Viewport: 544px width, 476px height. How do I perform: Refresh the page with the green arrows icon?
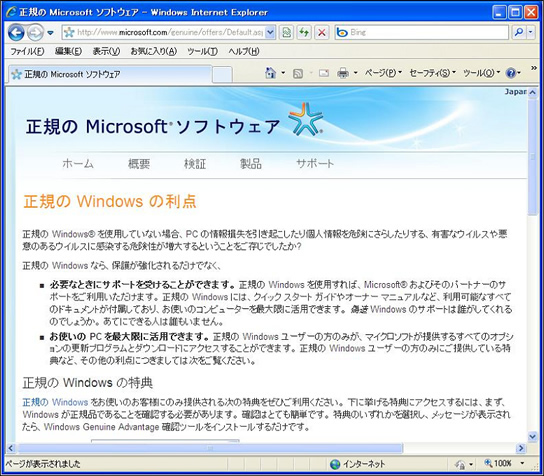coord(304,33)
